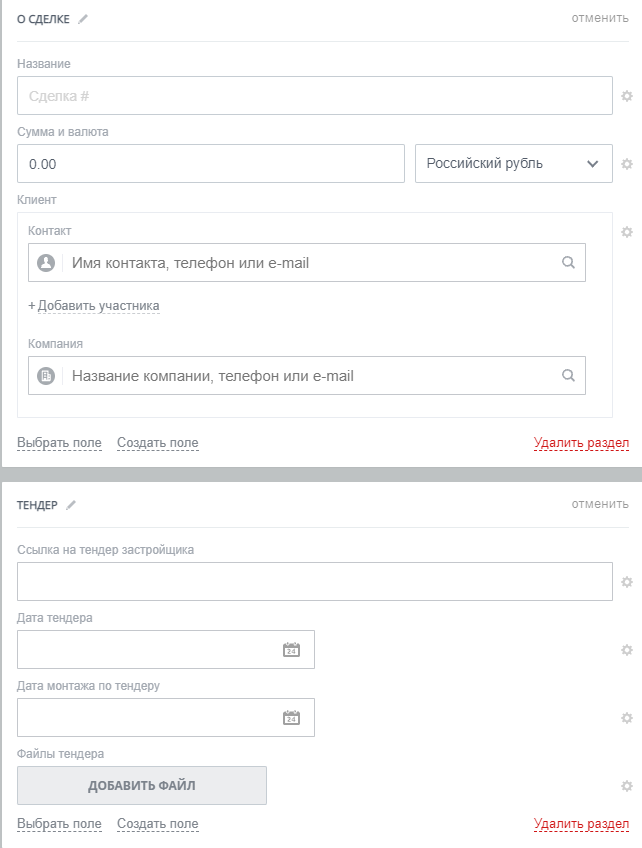Expand the Российский рубль currency dropdown
The image size is (642, 848).
tap(513, 164)
